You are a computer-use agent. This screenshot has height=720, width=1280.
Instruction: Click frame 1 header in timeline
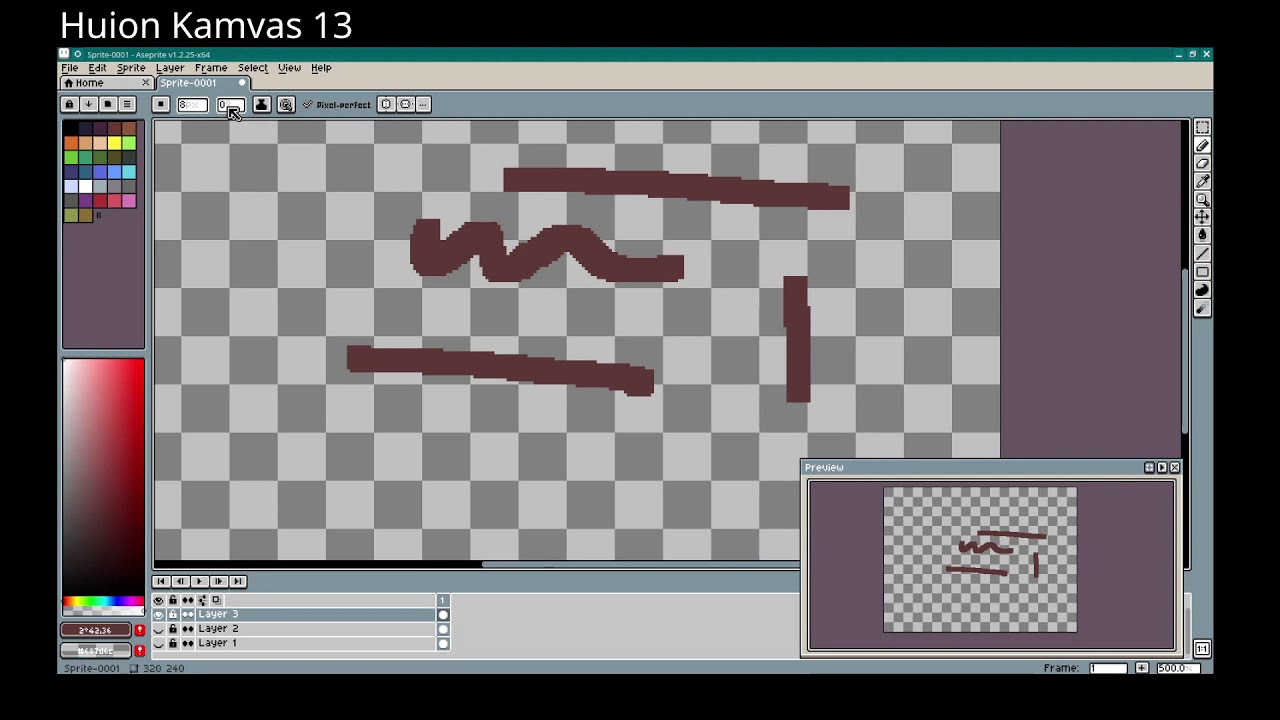[443, 600]
